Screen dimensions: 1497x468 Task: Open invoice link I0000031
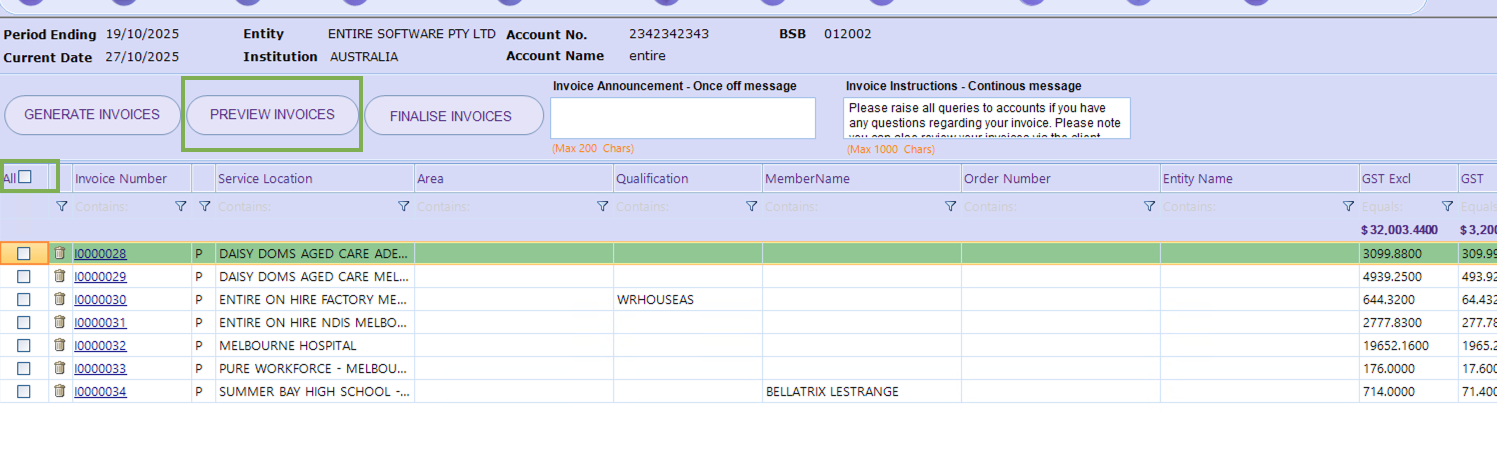click(100, 322)
